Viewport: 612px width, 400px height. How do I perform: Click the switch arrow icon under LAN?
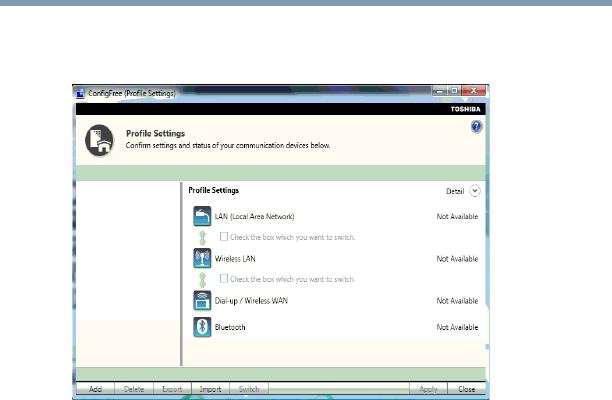pyautogui.click(x=202, y=237)
